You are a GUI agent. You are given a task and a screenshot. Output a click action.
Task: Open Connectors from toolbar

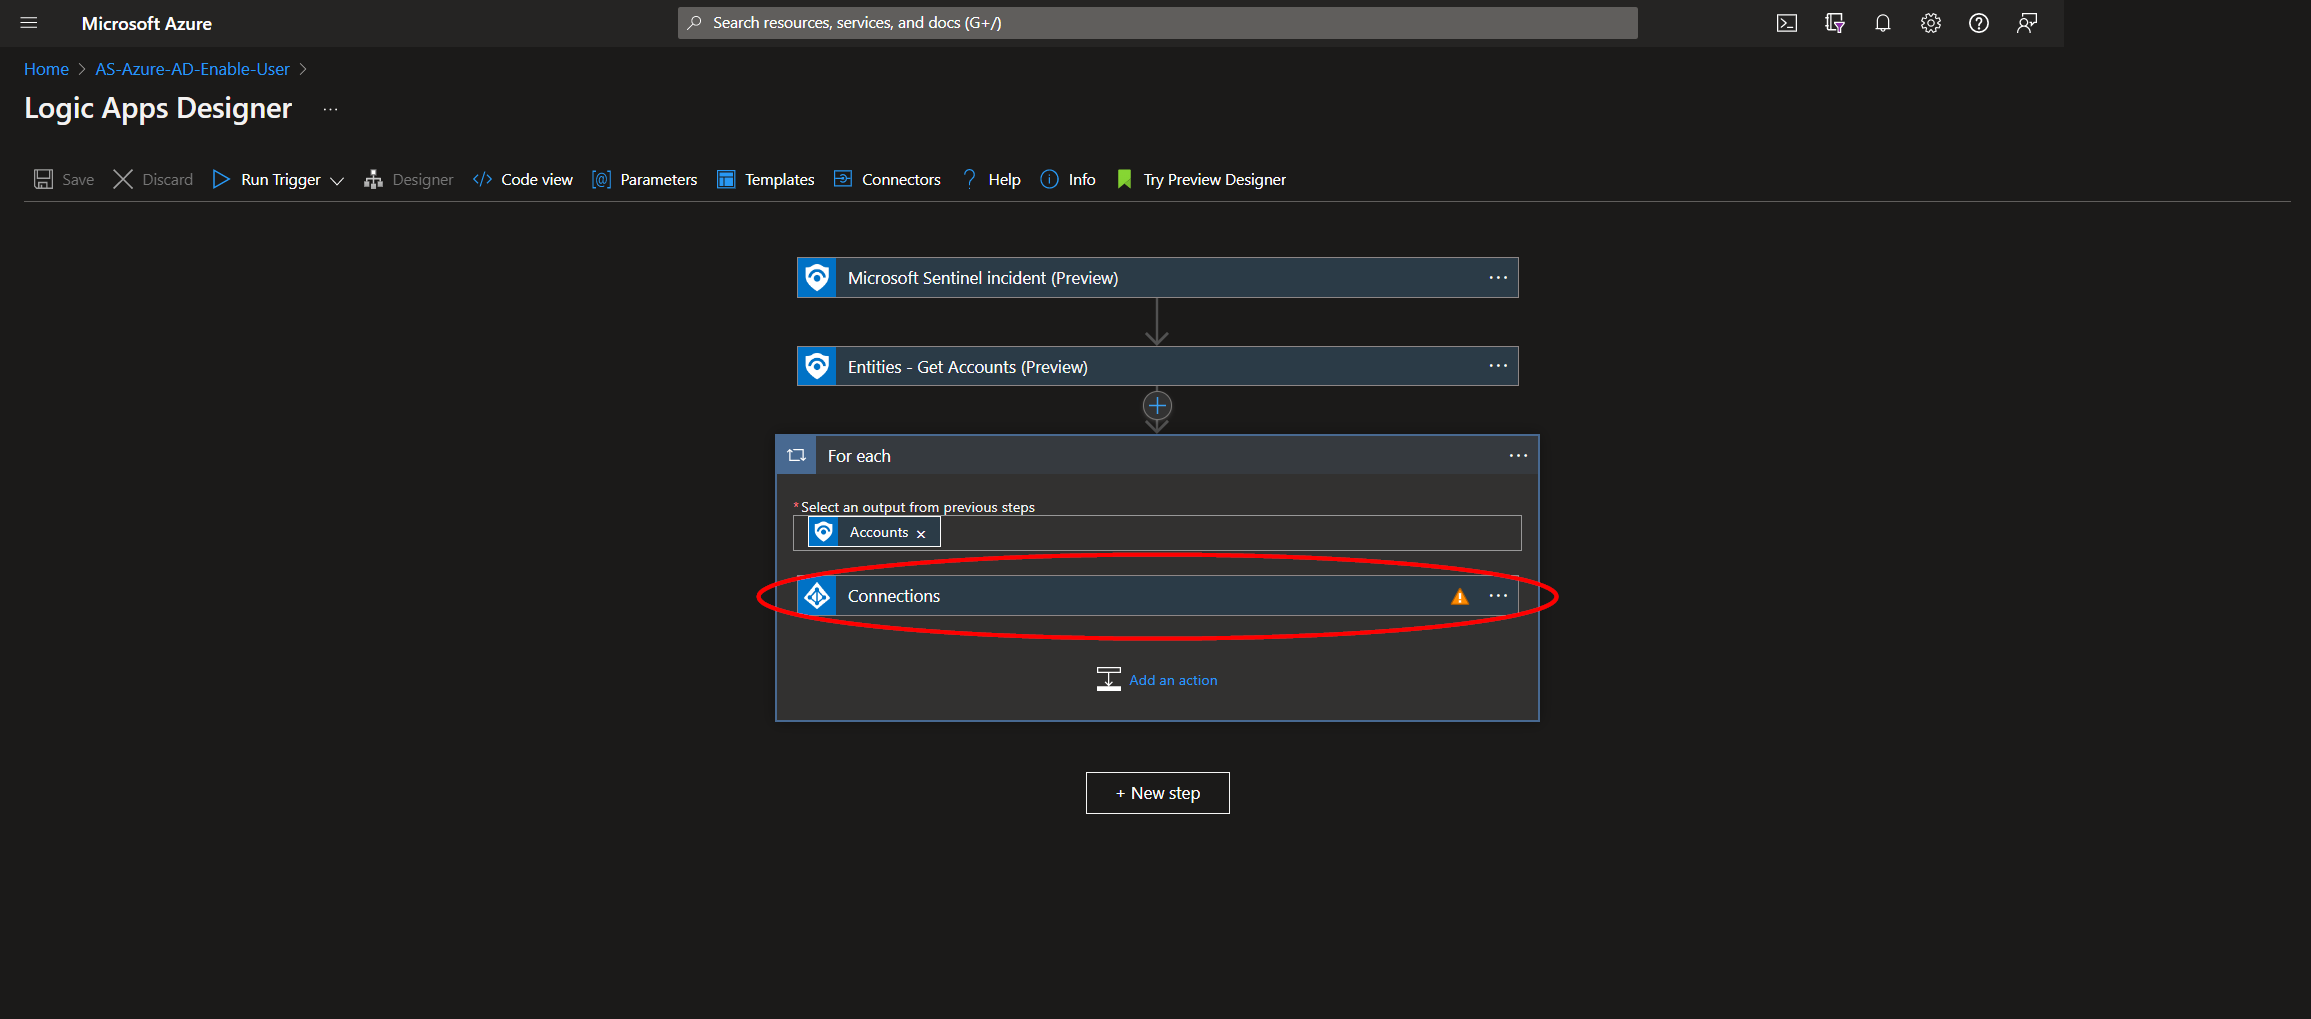(887, 179)
